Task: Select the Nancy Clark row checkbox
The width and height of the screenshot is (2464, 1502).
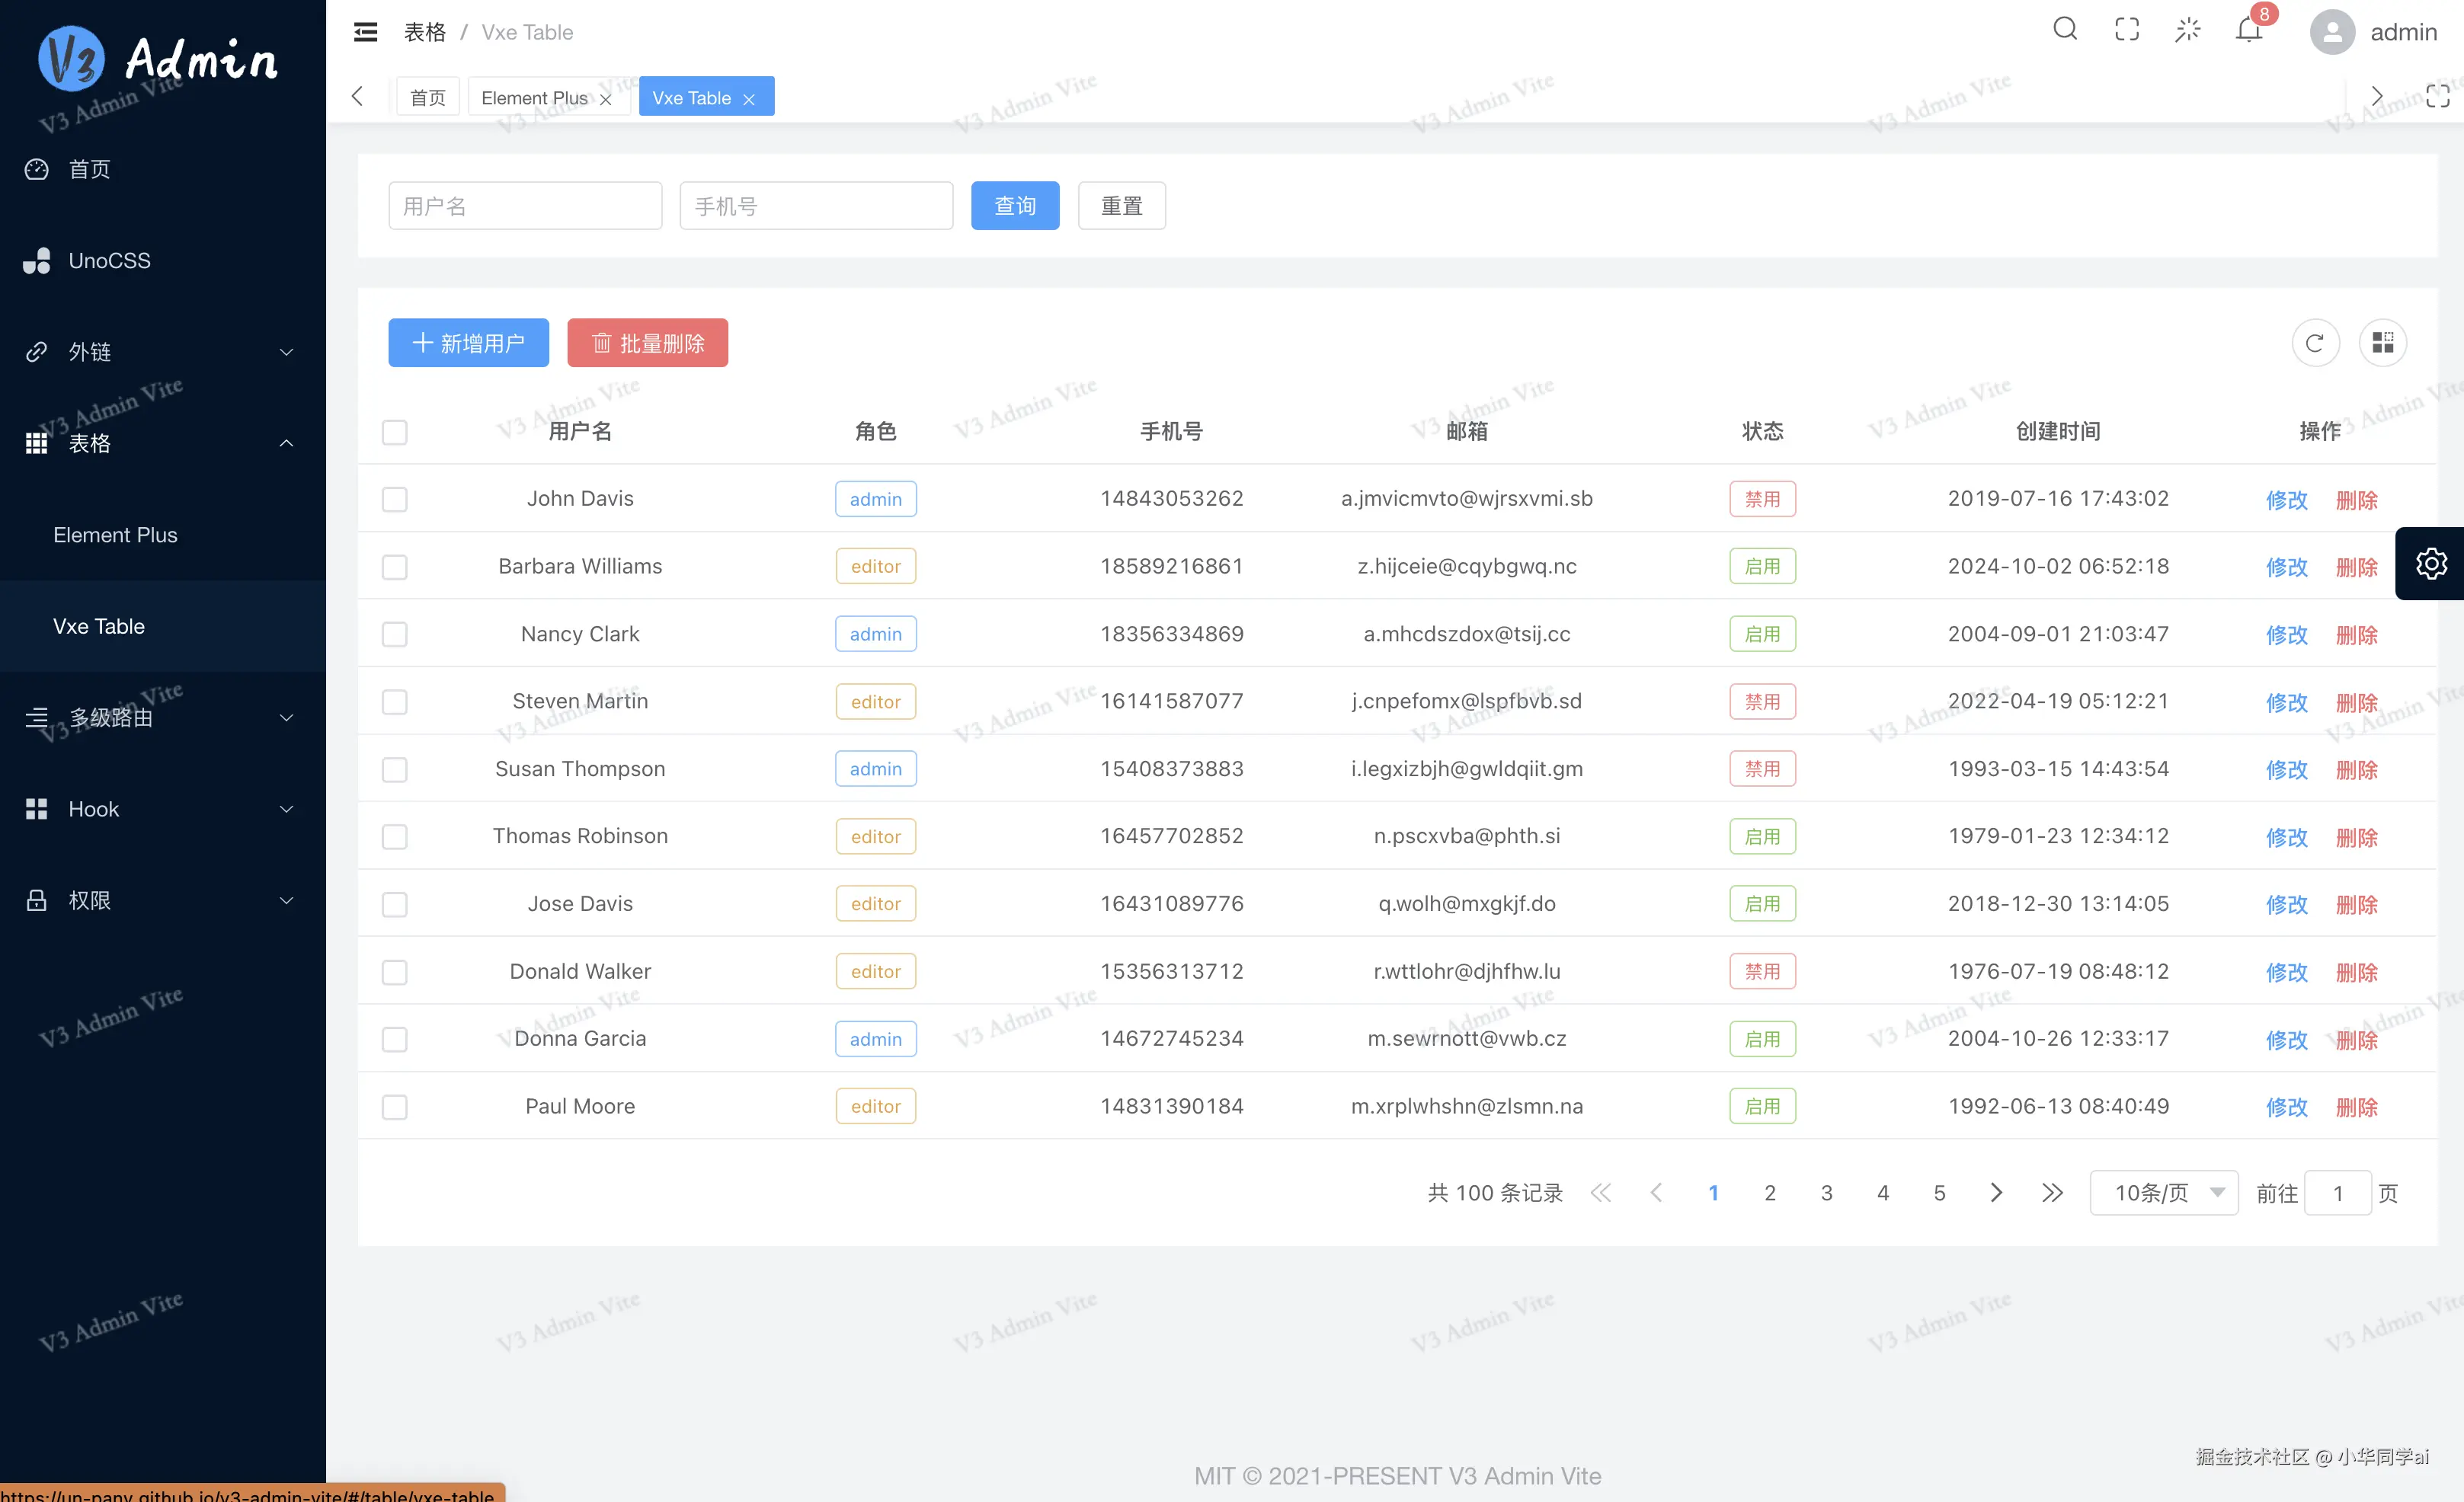Action: 395,634
